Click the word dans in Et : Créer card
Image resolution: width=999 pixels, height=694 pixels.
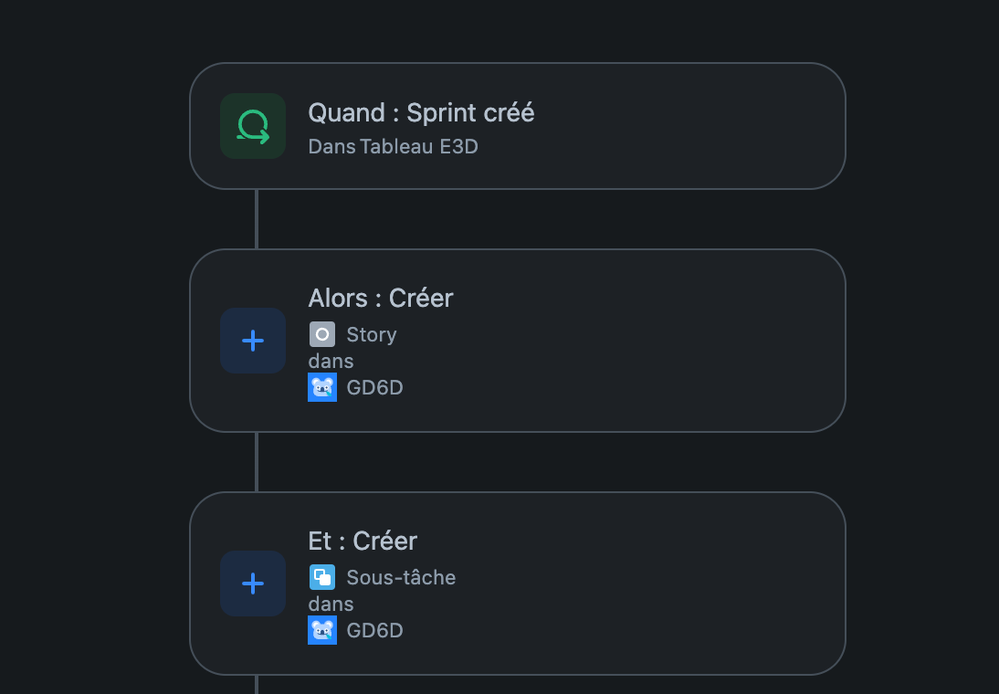pos(331,604)
